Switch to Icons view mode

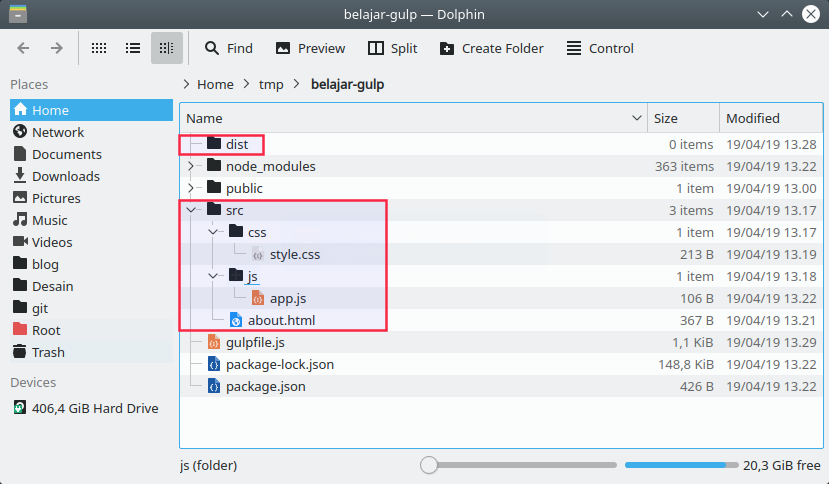coord(99,48)
